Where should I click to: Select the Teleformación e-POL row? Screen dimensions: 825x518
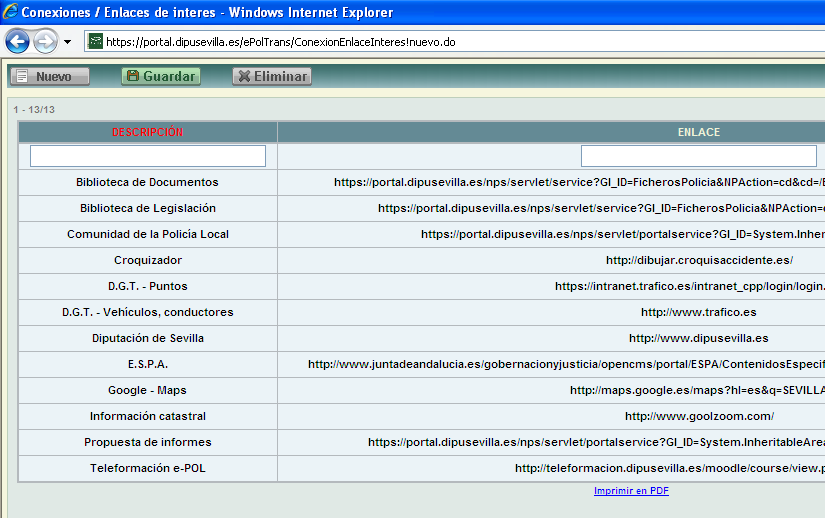coord(147,468)
